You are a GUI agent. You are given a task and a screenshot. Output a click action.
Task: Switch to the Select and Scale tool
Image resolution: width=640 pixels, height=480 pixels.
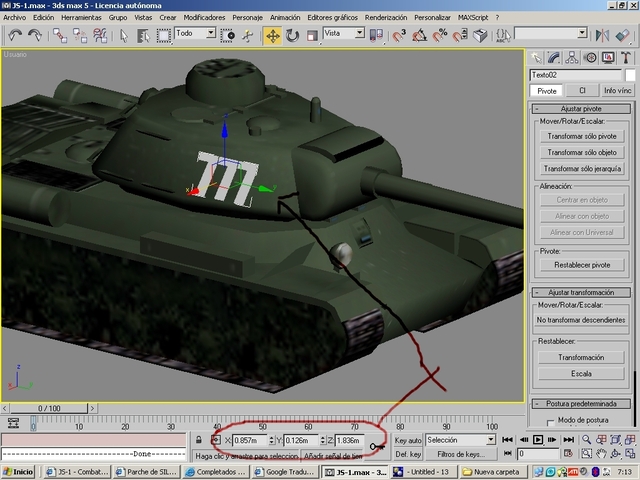tap(312, 36)
